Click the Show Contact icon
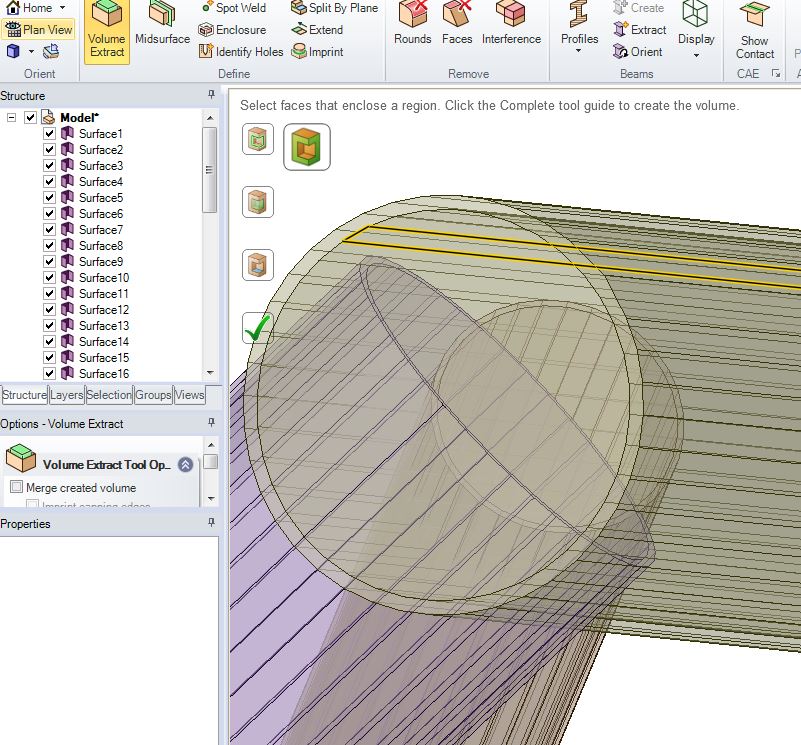Image resolution: width=801 pixels, height=745 pixels. (755, 31)
